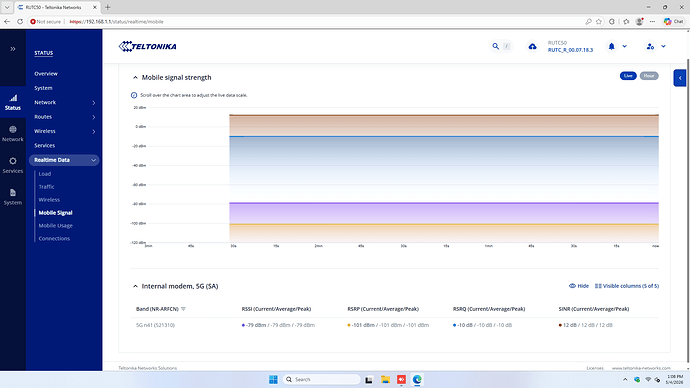Click the RSRP orange legend dot
Screen dimensions: 690x388
pos(349,325)
